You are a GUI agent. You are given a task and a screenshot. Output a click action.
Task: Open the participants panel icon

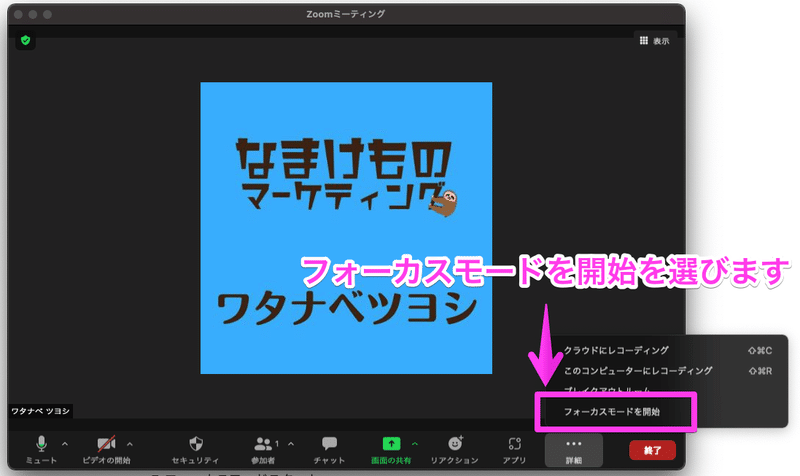(263, 443)
